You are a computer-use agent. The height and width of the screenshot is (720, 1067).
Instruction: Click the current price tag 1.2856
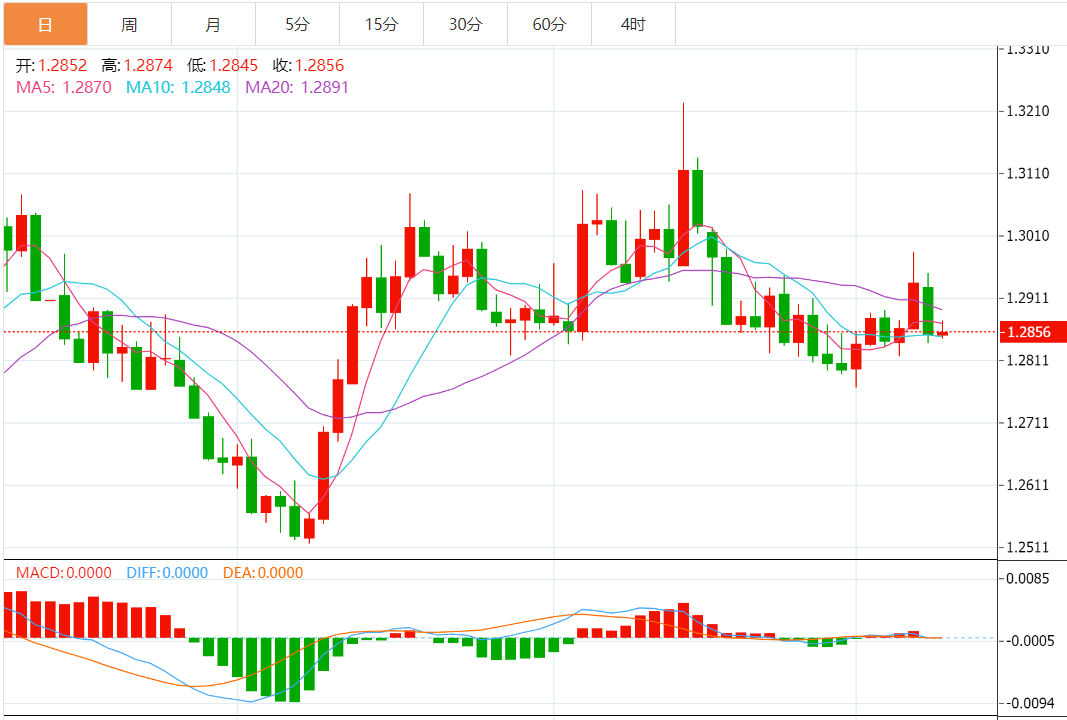1032,332
